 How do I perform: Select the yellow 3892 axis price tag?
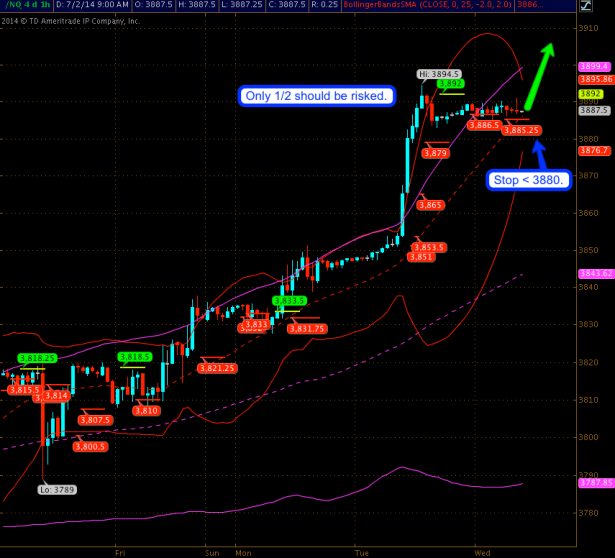tap(590, 94)
